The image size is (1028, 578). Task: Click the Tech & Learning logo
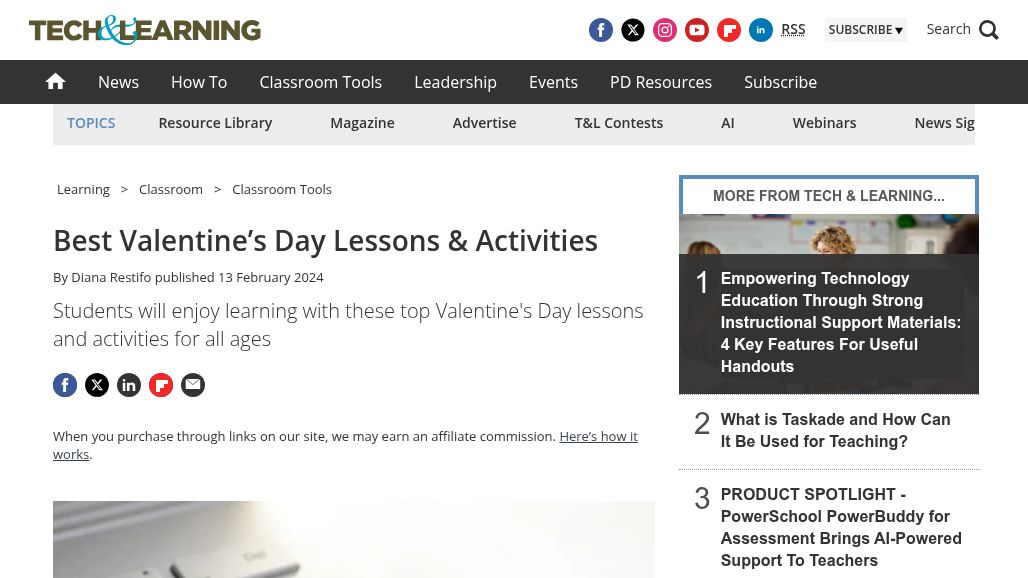pyautogui.click(x=145, y=30)
